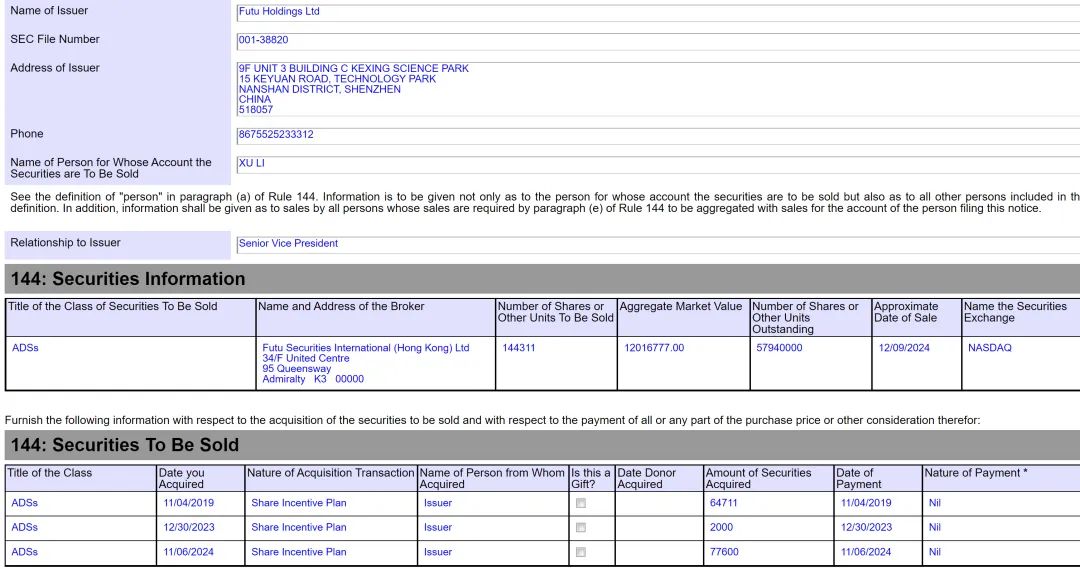Click the Phone number field
Image resolution: width=1080 pixels, height=569 pixels.
coord(658,134)
